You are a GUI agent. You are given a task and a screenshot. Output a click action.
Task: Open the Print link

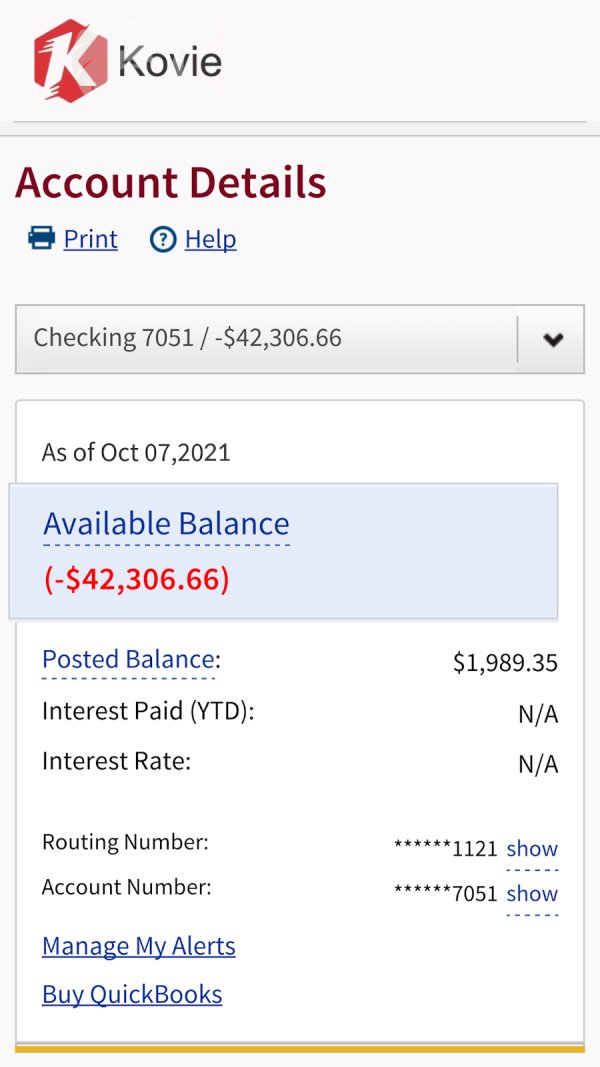coord(90,239)
